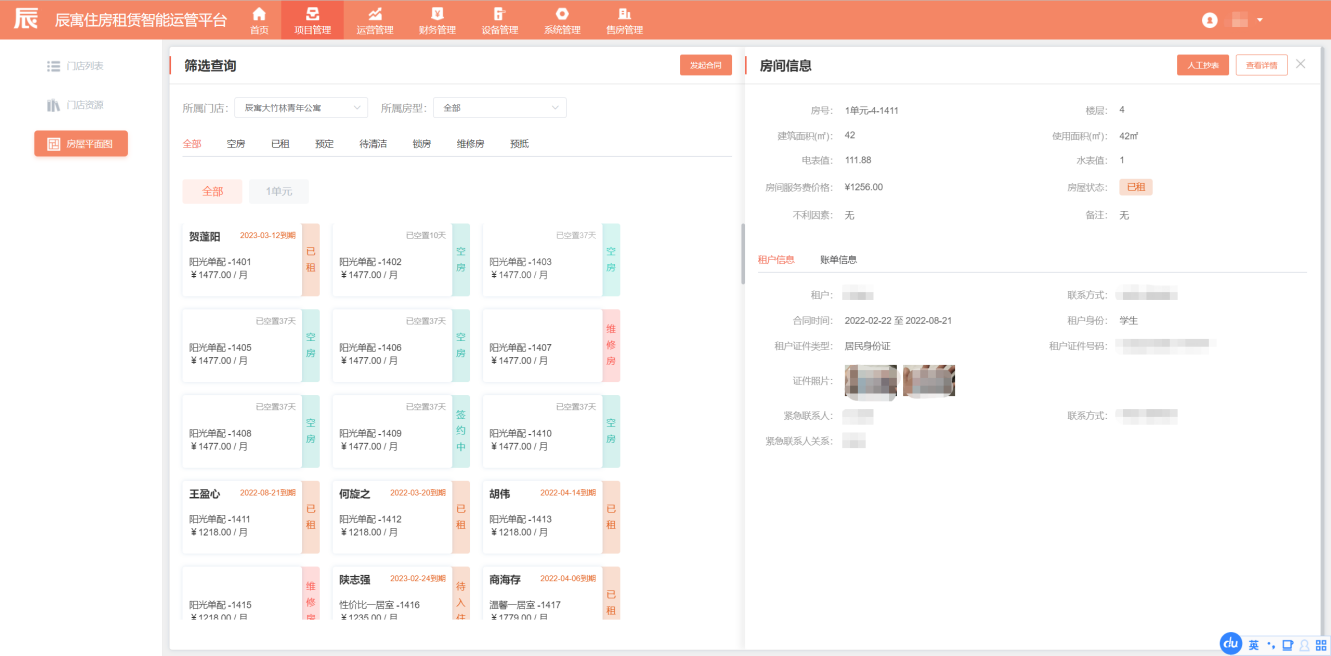Expand the 所属房型 dropdown
1331x656 pixels.
point(501,108)
